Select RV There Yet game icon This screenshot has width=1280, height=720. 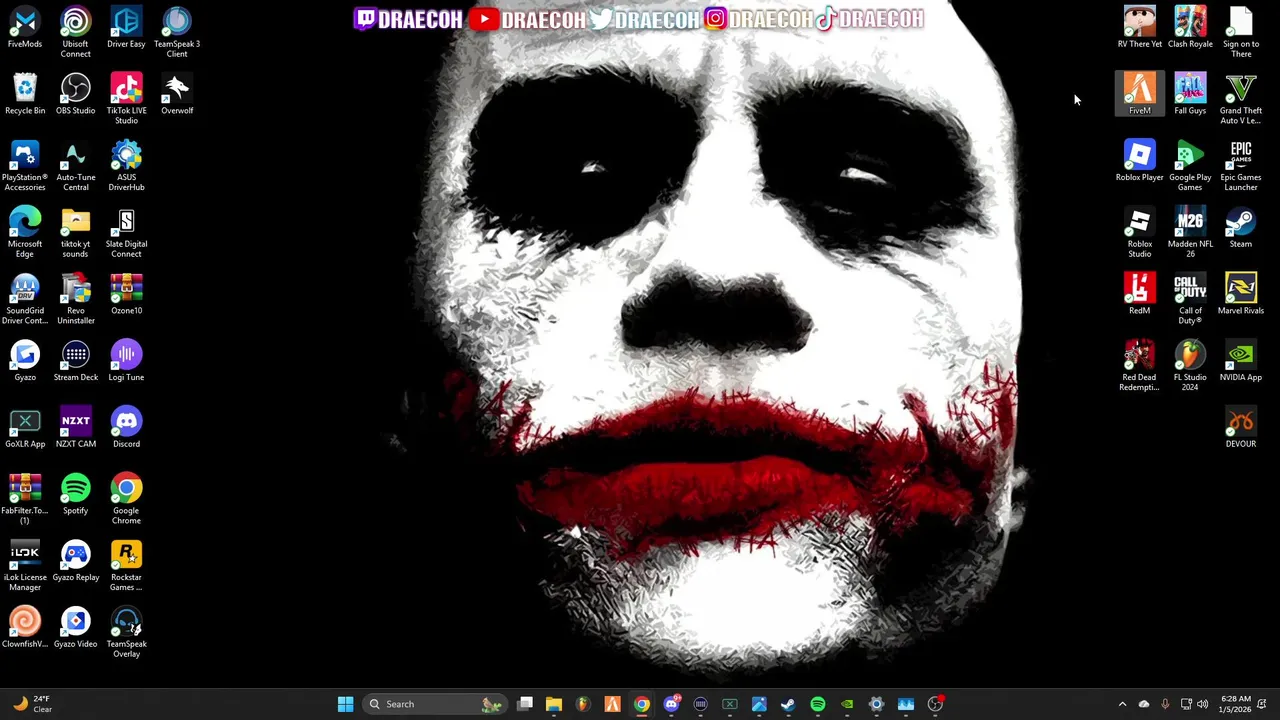coord(1140,28)
